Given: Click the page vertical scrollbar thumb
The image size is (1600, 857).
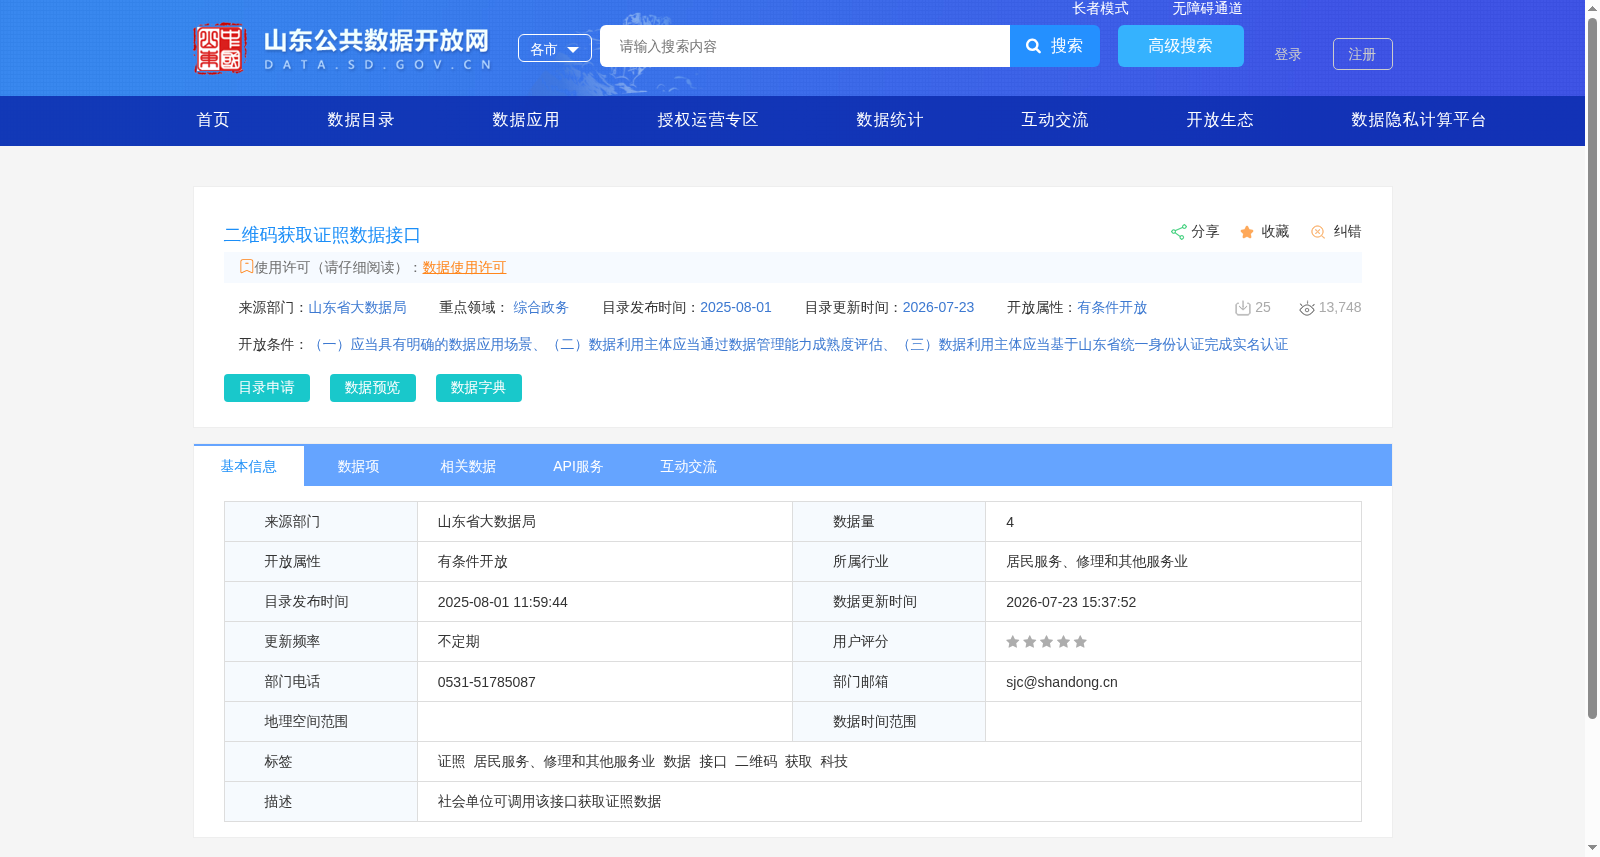Looking at the screenshot, I should point(1592,368).
